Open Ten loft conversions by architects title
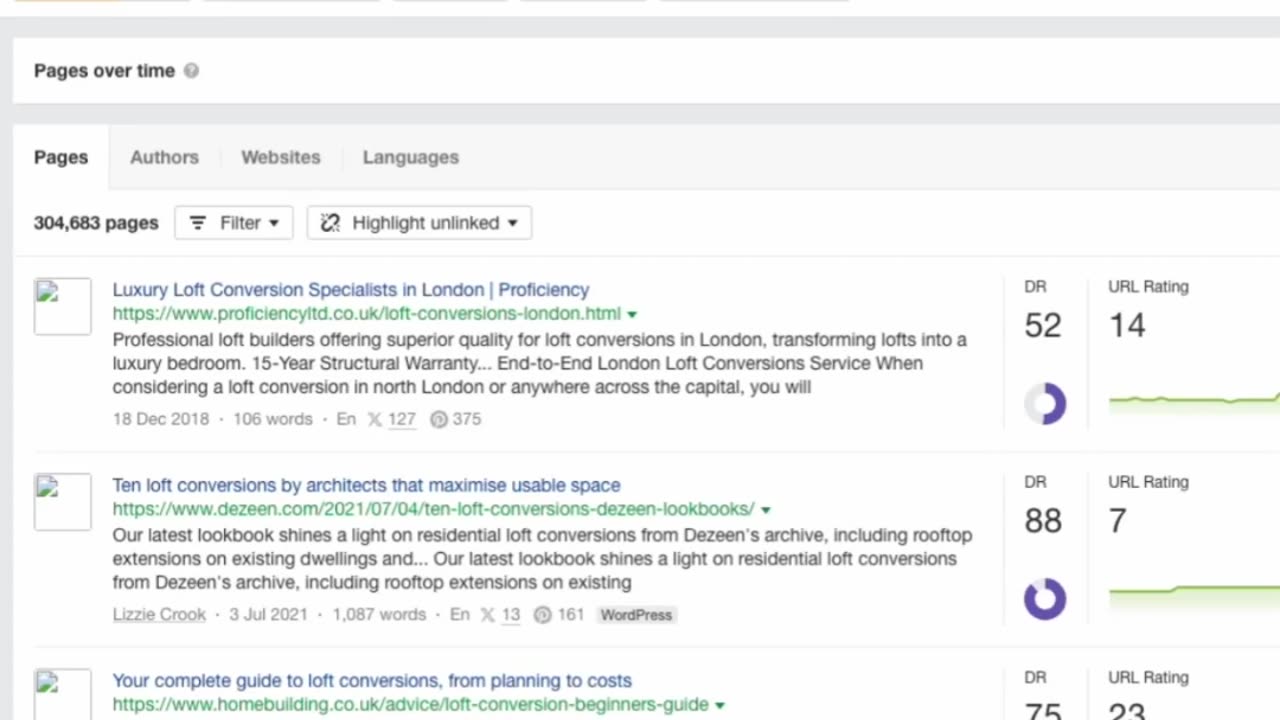 pyautogui.click(x=366, y=485)
